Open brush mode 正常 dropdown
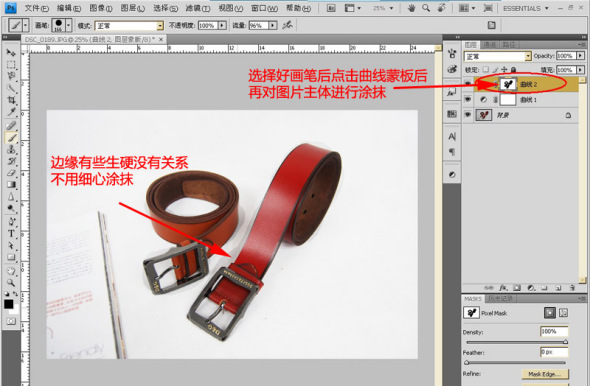The height and width of the screenshot is (386, 590). coord(160,26)
